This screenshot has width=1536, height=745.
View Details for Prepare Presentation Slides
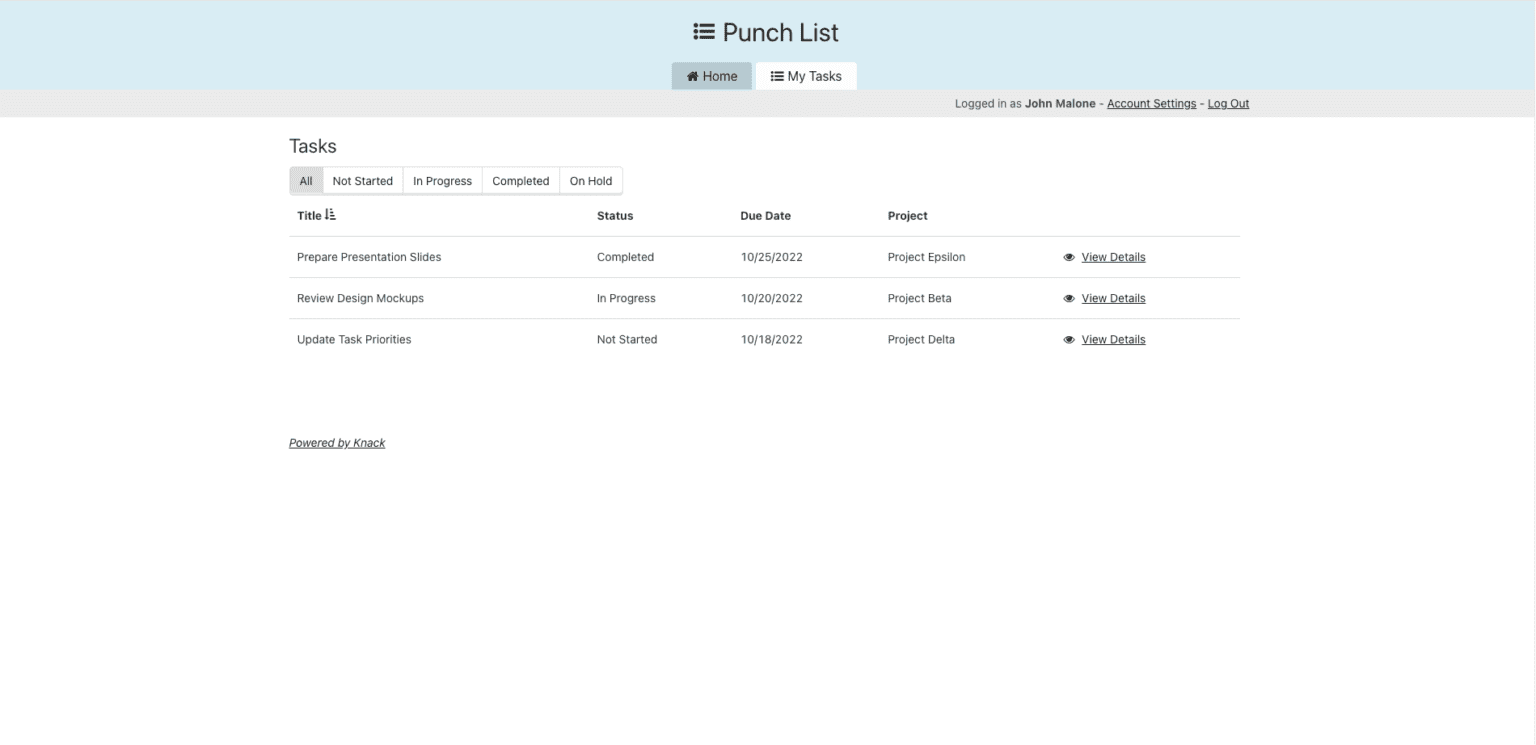[1113, 257]
